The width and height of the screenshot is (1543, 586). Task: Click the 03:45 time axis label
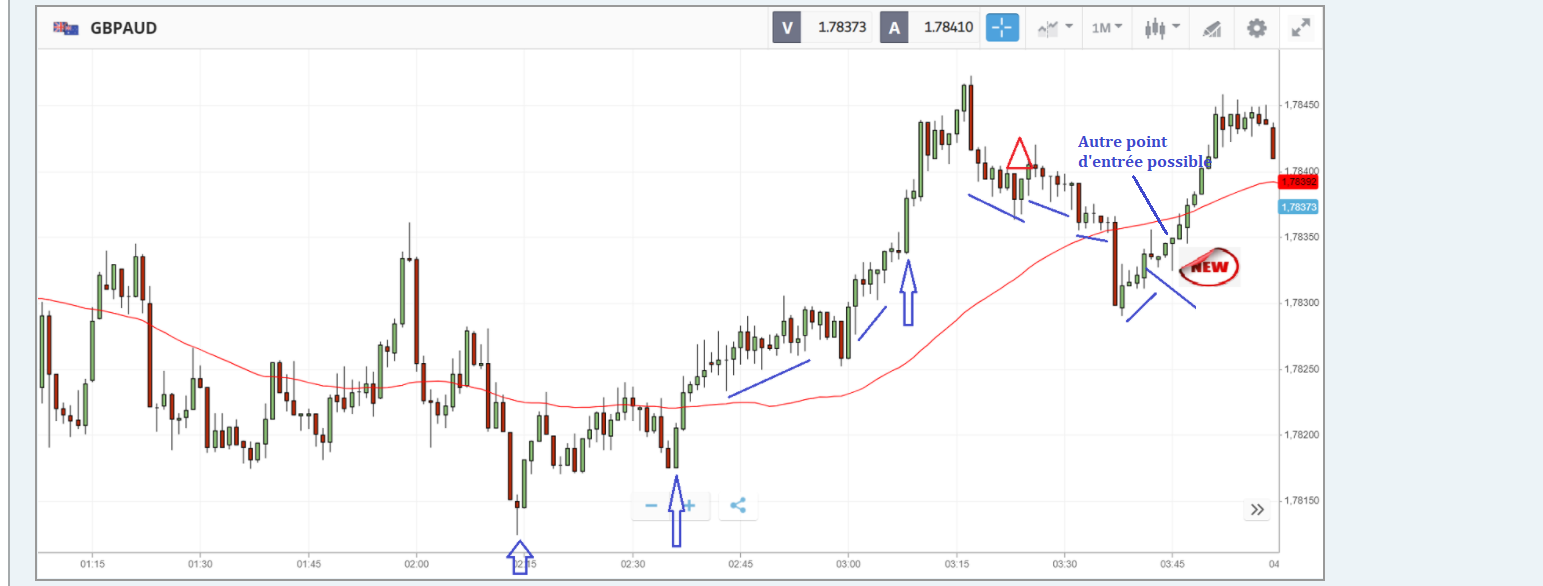pos(1172,564)
